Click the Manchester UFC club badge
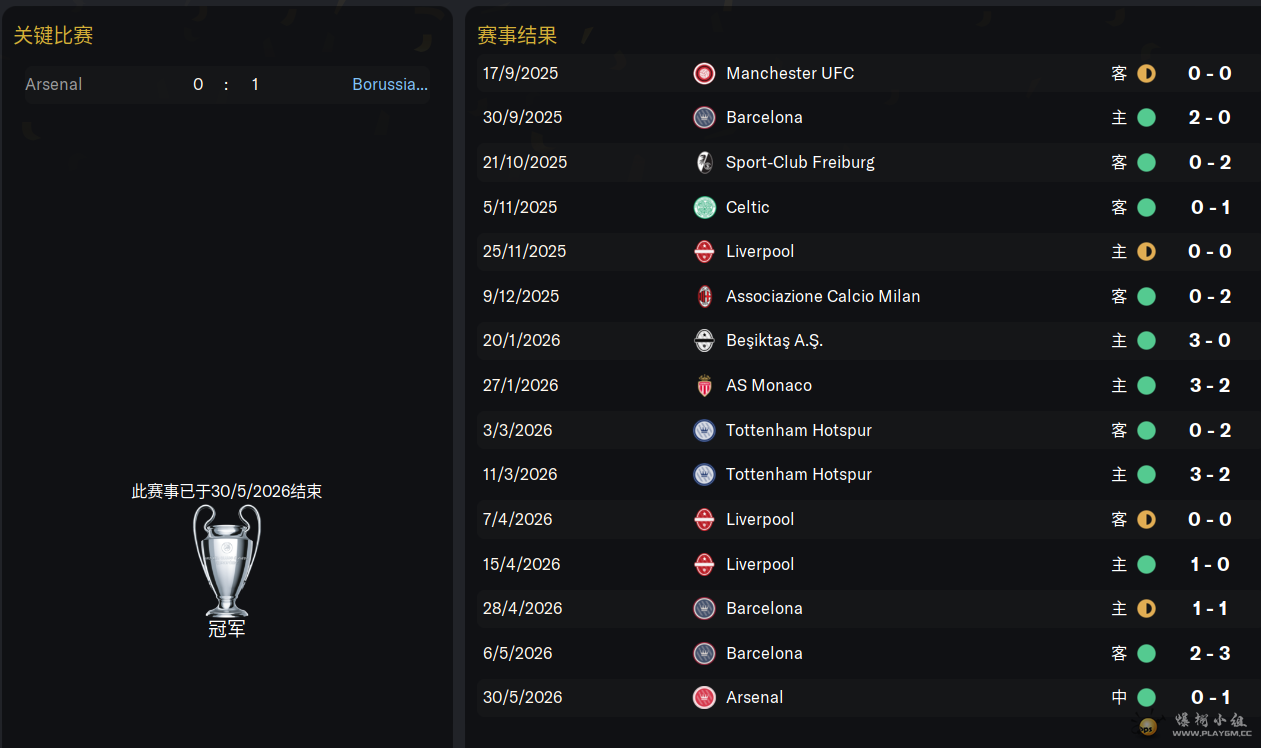Image resolution: width=1261 pixels, height=748 pixels. tap(704, 73)
